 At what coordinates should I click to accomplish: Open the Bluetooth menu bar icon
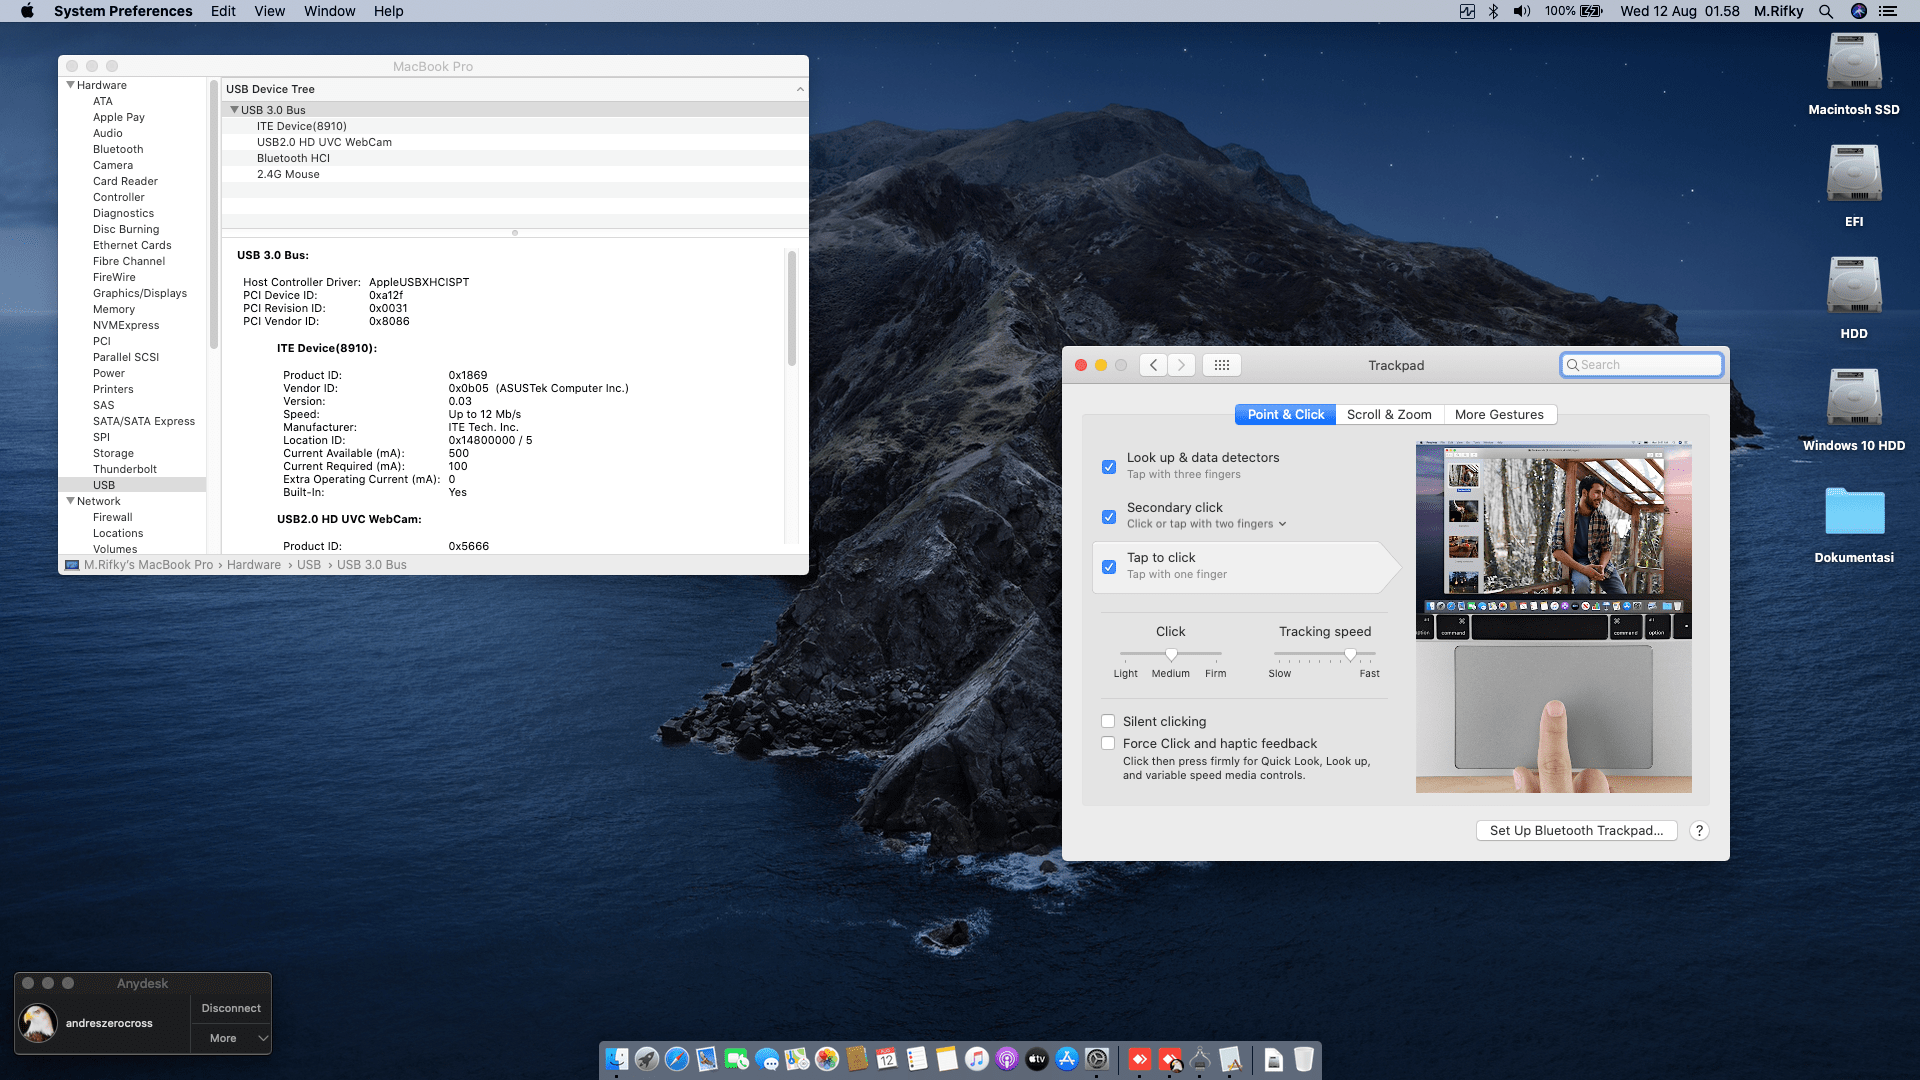click(1493, 11)
